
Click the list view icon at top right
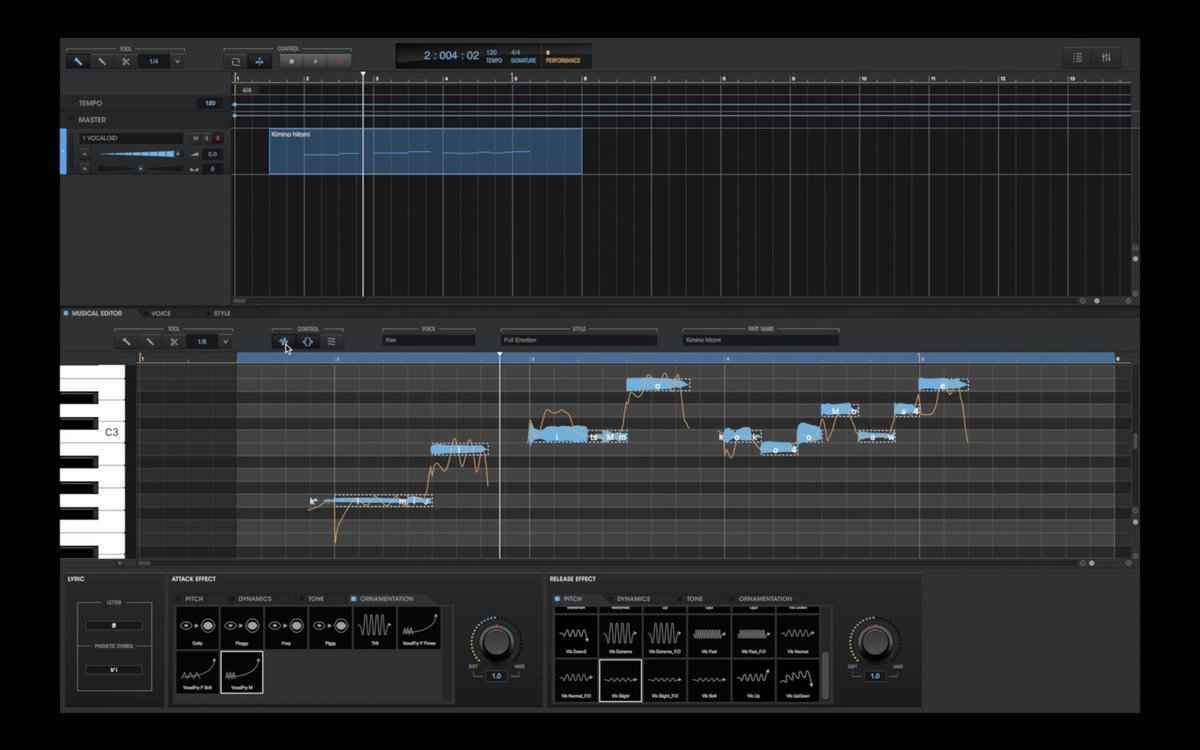(x=1078, y=58)
